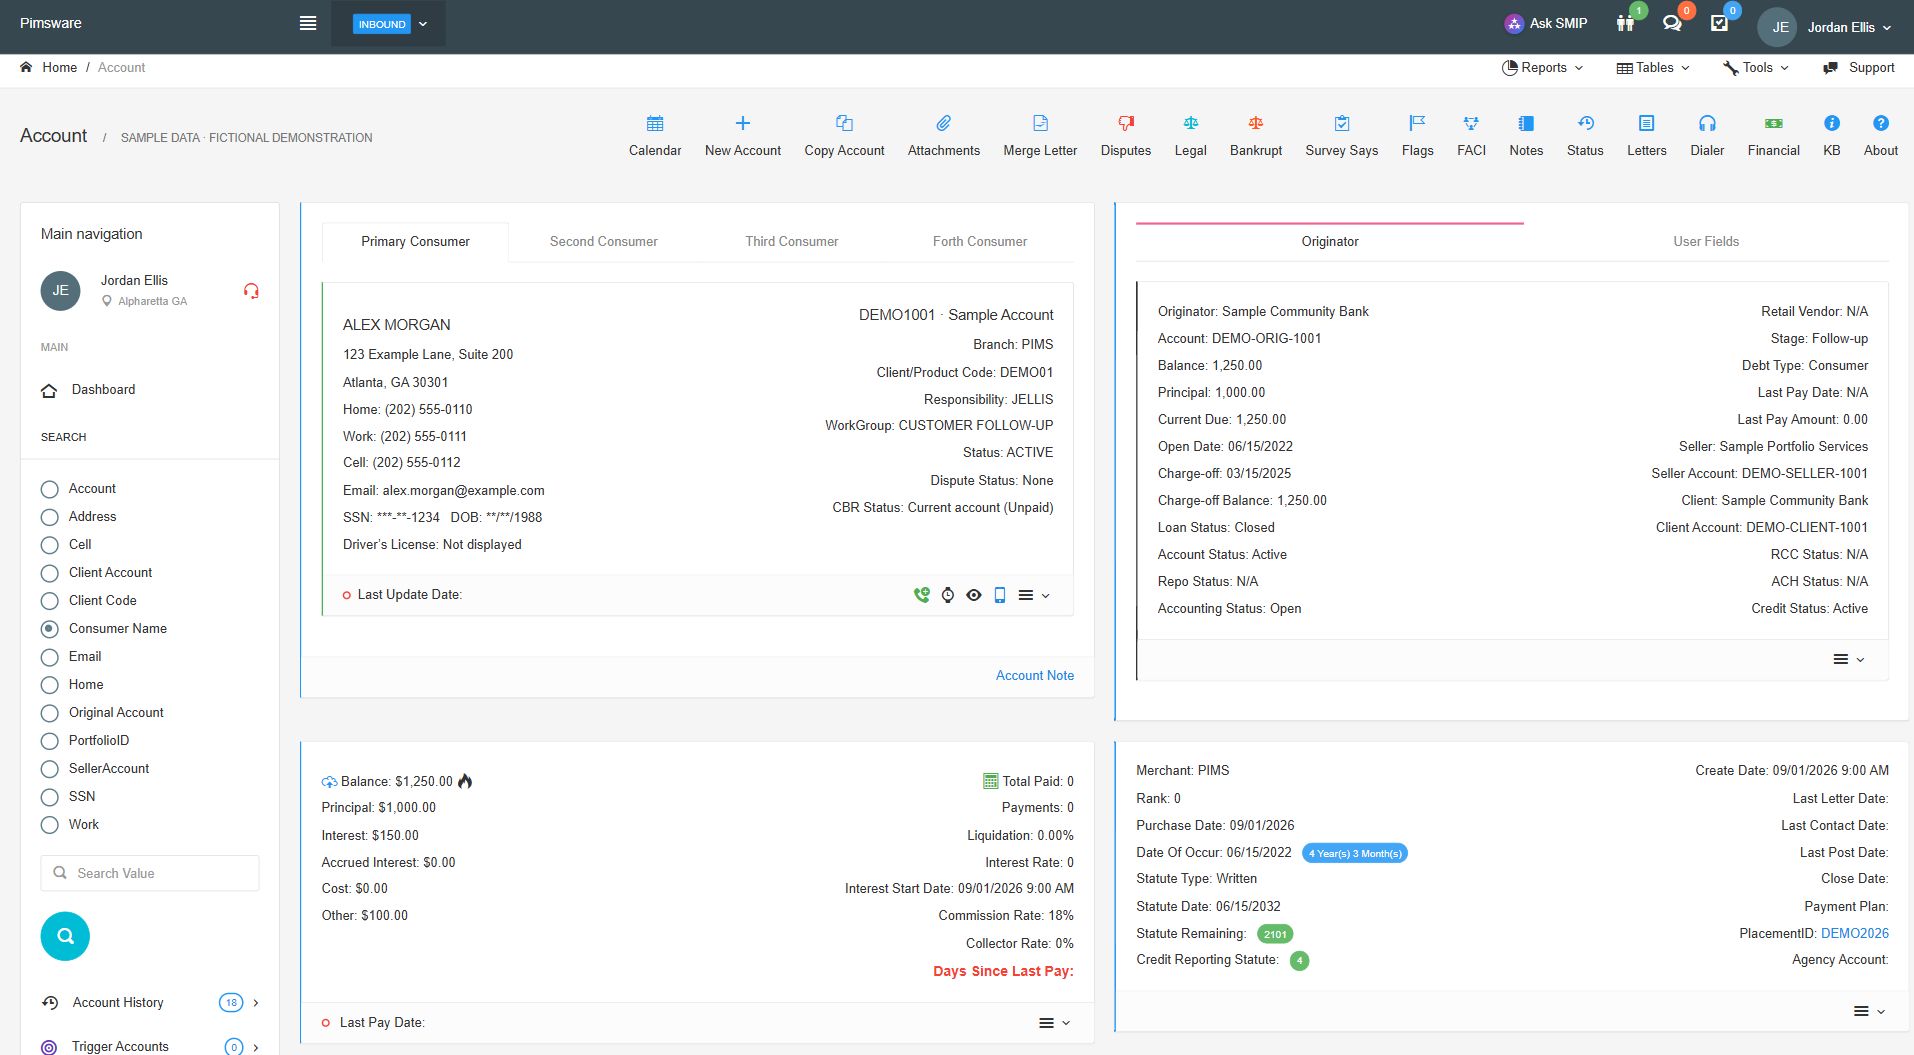Open the Bankrupt tool
Viewport: 1914px width, 1055px height.
click(x=1256, y=136)
